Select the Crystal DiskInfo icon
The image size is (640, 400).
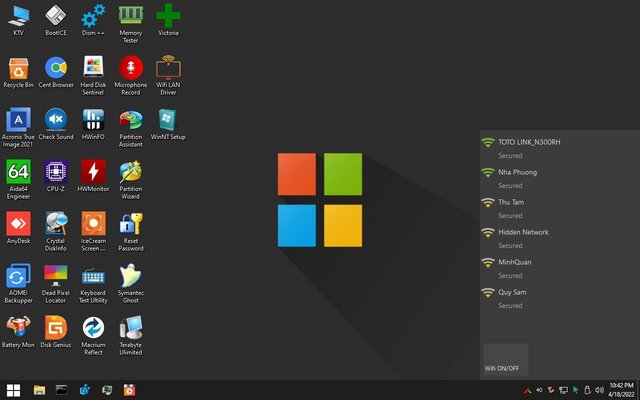pyautogui.click(x=56, y=231)
